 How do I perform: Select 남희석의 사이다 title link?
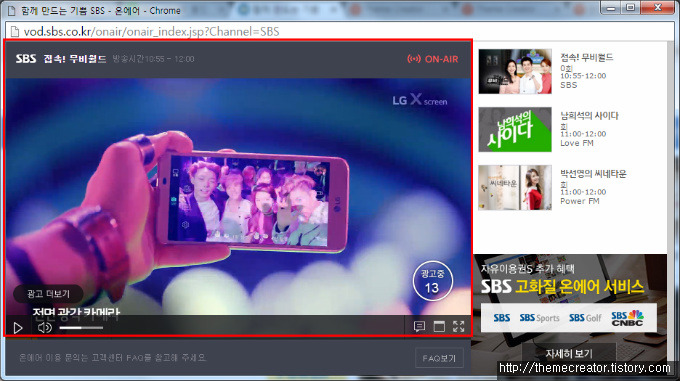coord(589,115)
